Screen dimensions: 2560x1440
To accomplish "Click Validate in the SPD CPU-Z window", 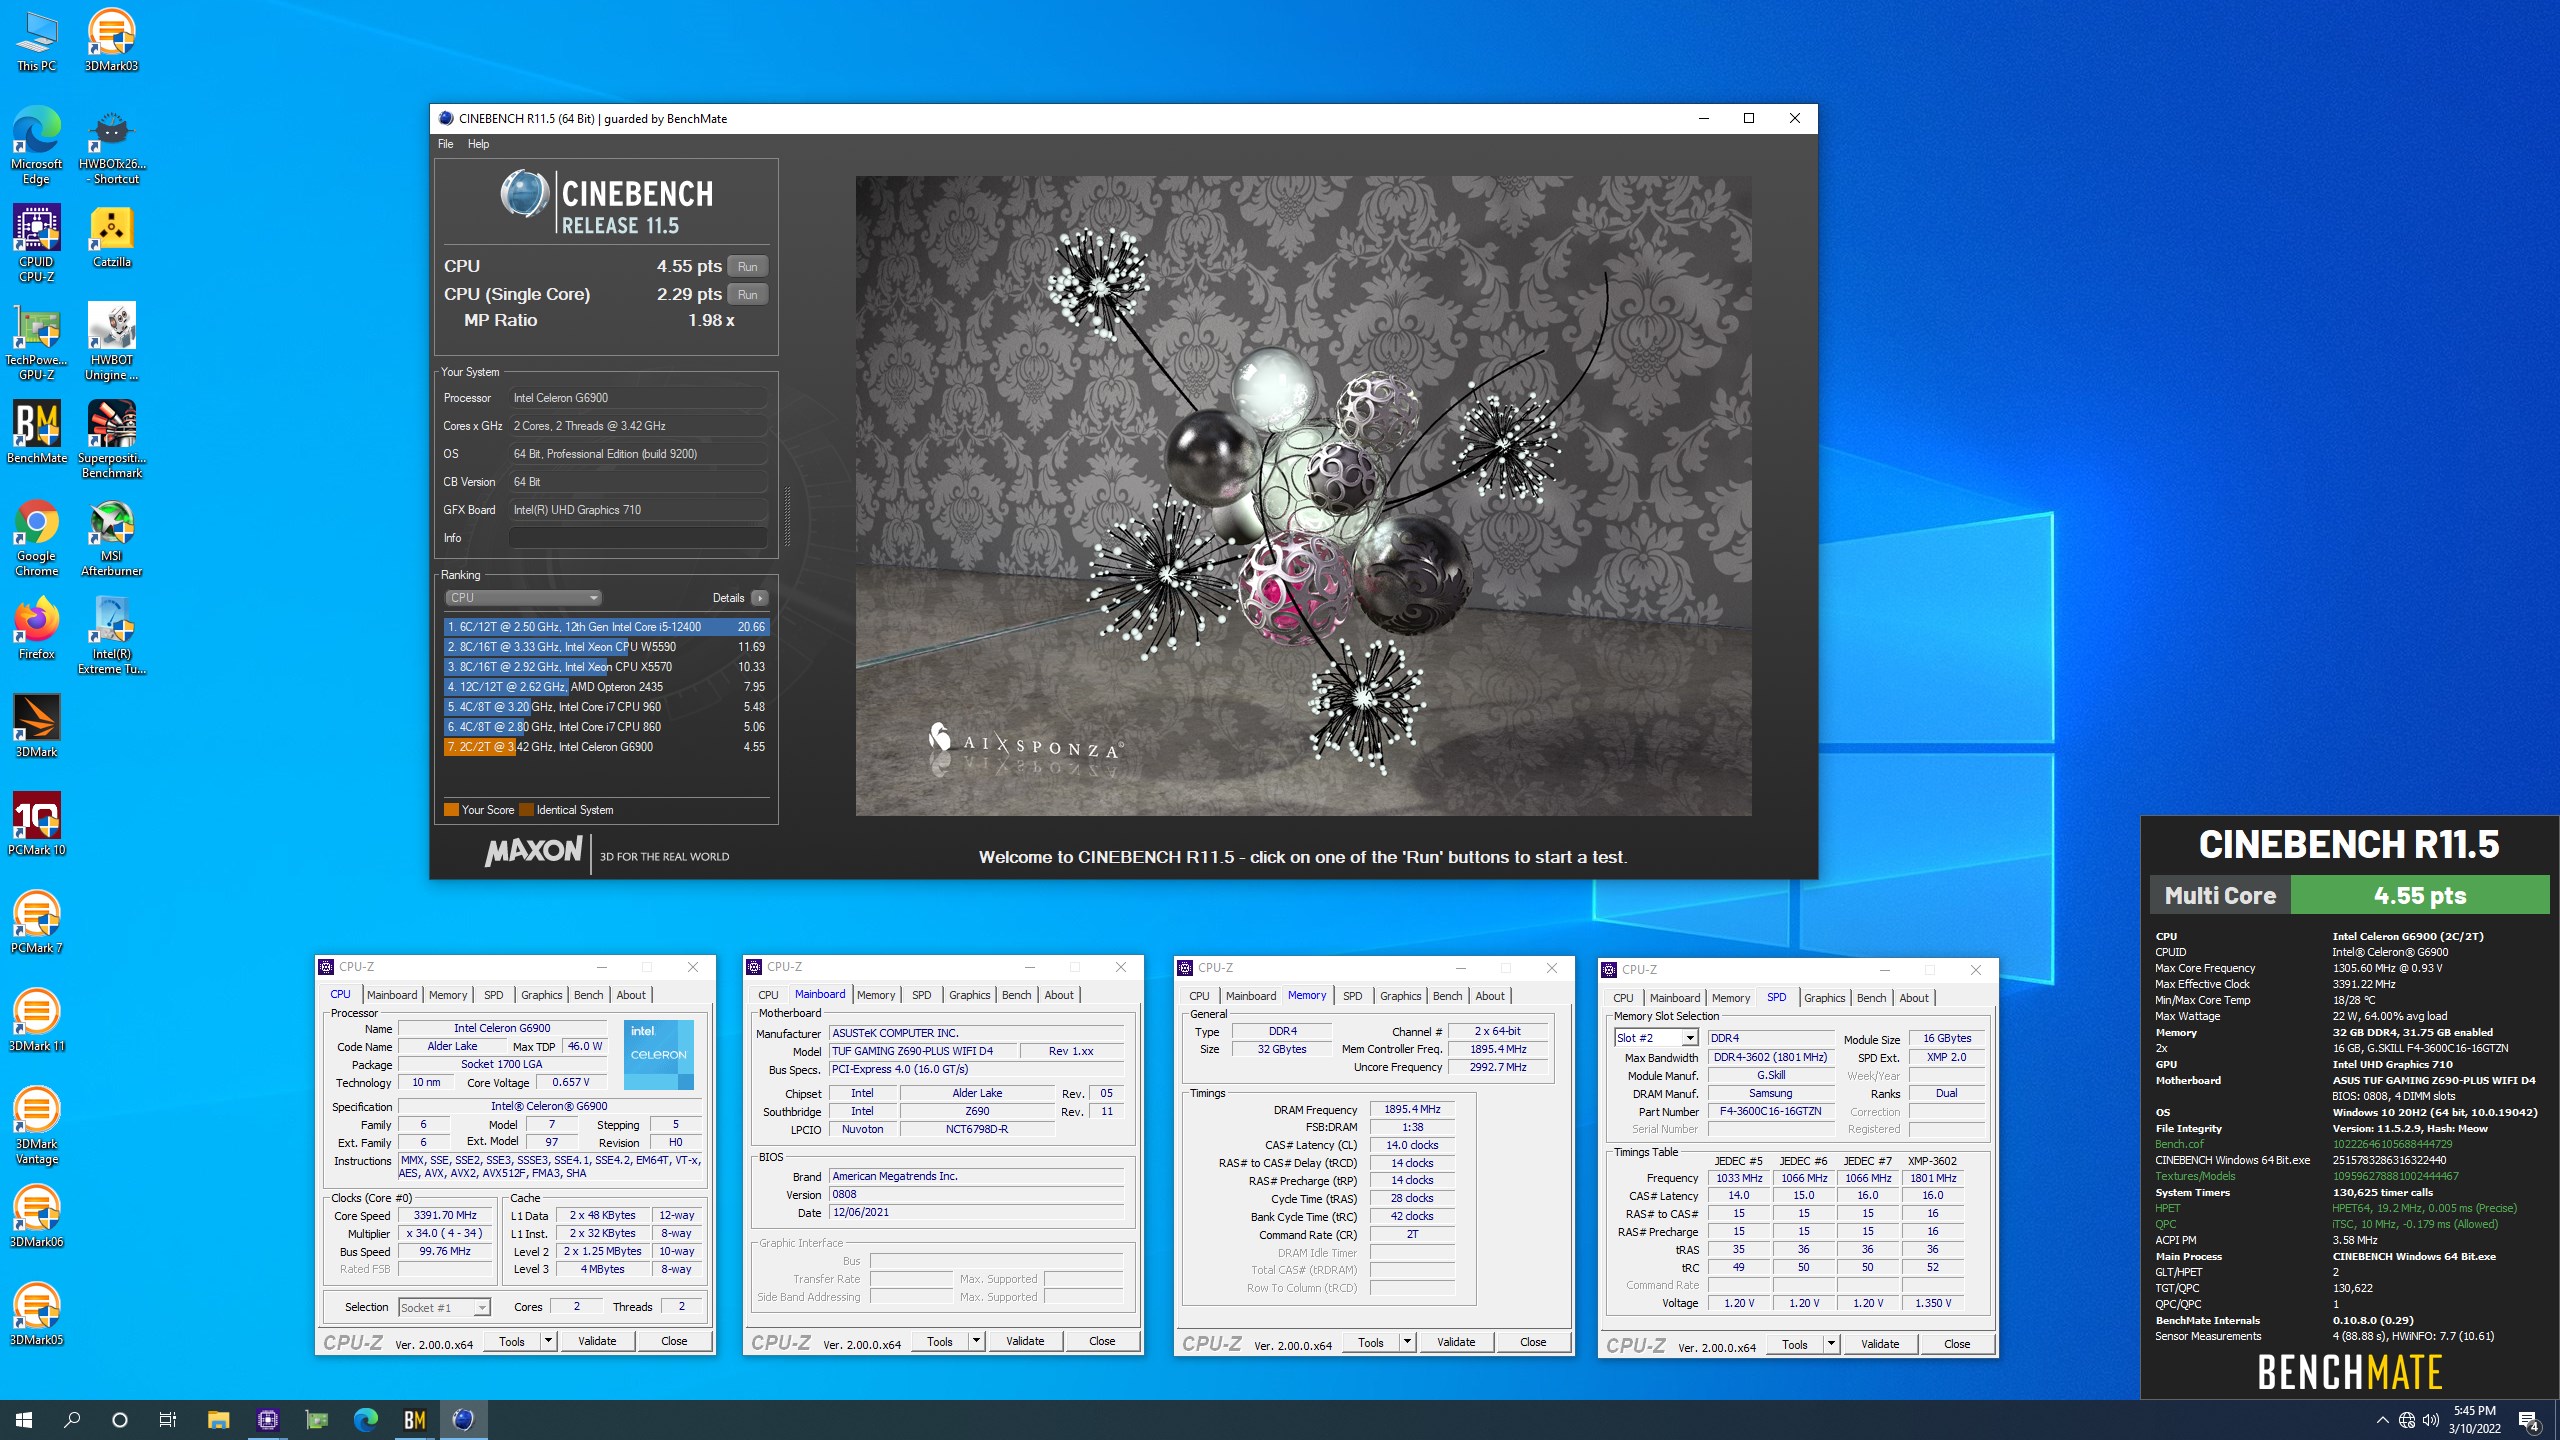I will point(1880,1344).
